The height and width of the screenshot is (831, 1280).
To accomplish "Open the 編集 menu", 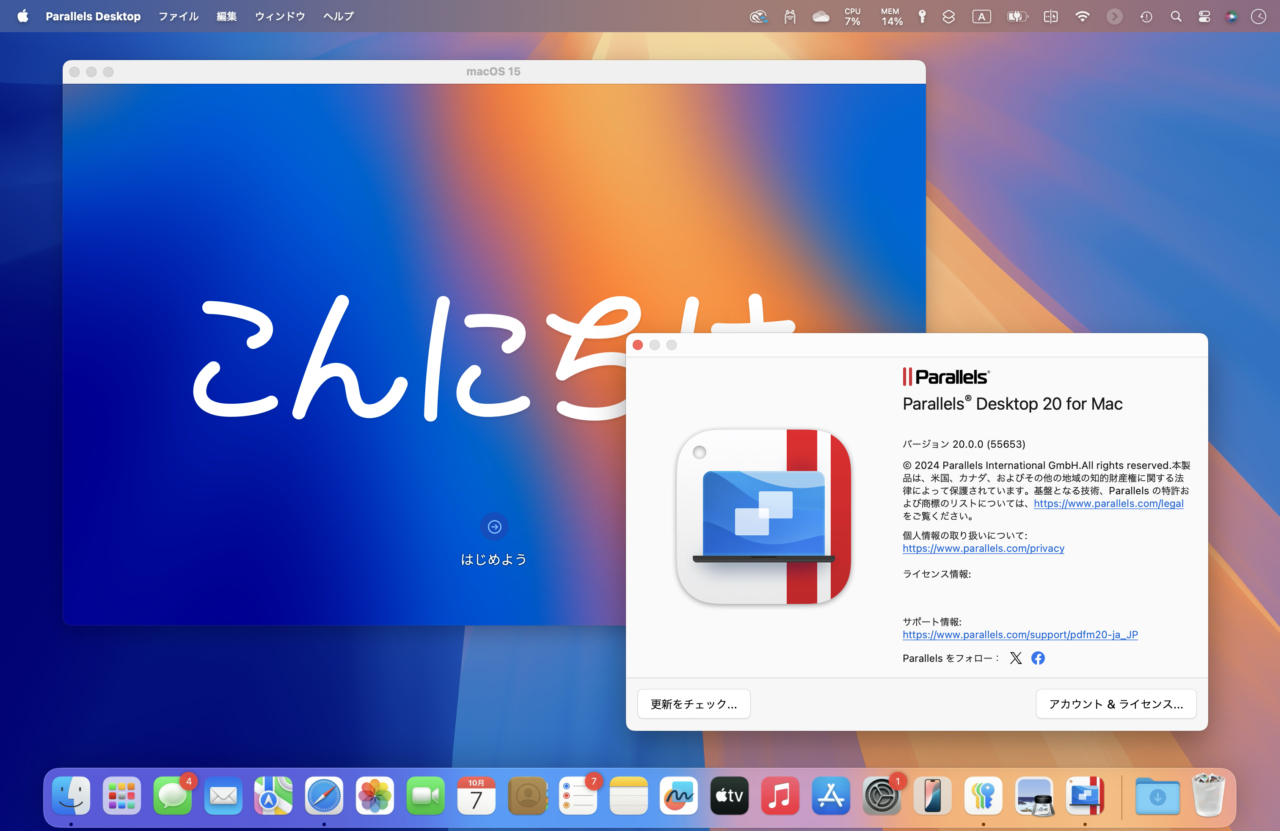I will pos(227,16).
